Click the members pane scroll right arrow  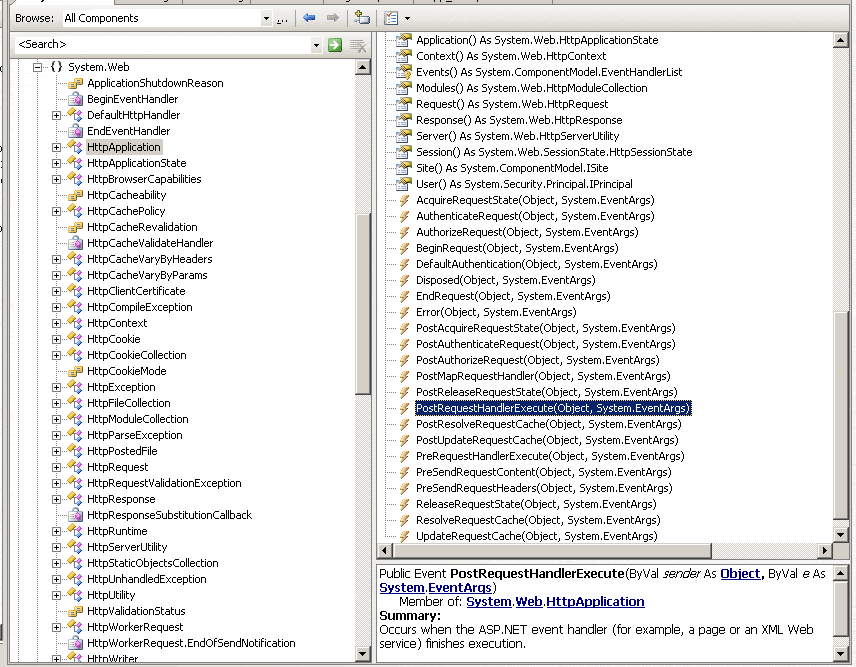(x=824, y=551)
